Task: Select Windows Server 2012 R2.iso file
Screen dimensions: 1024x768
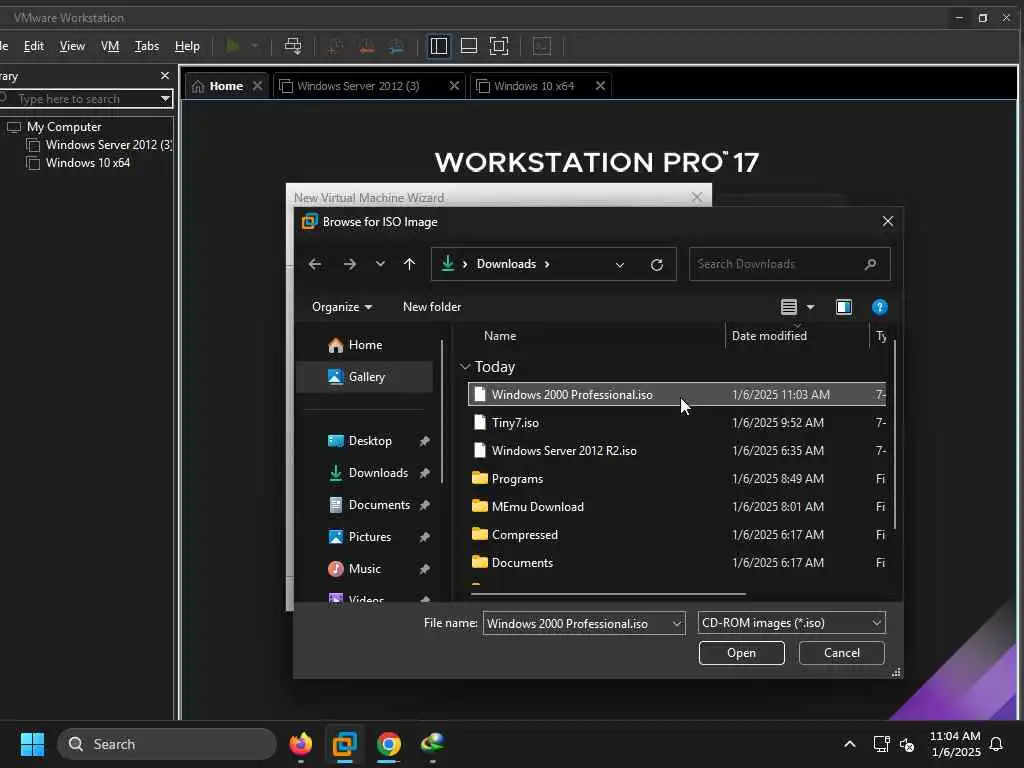Action: point(677,451)
